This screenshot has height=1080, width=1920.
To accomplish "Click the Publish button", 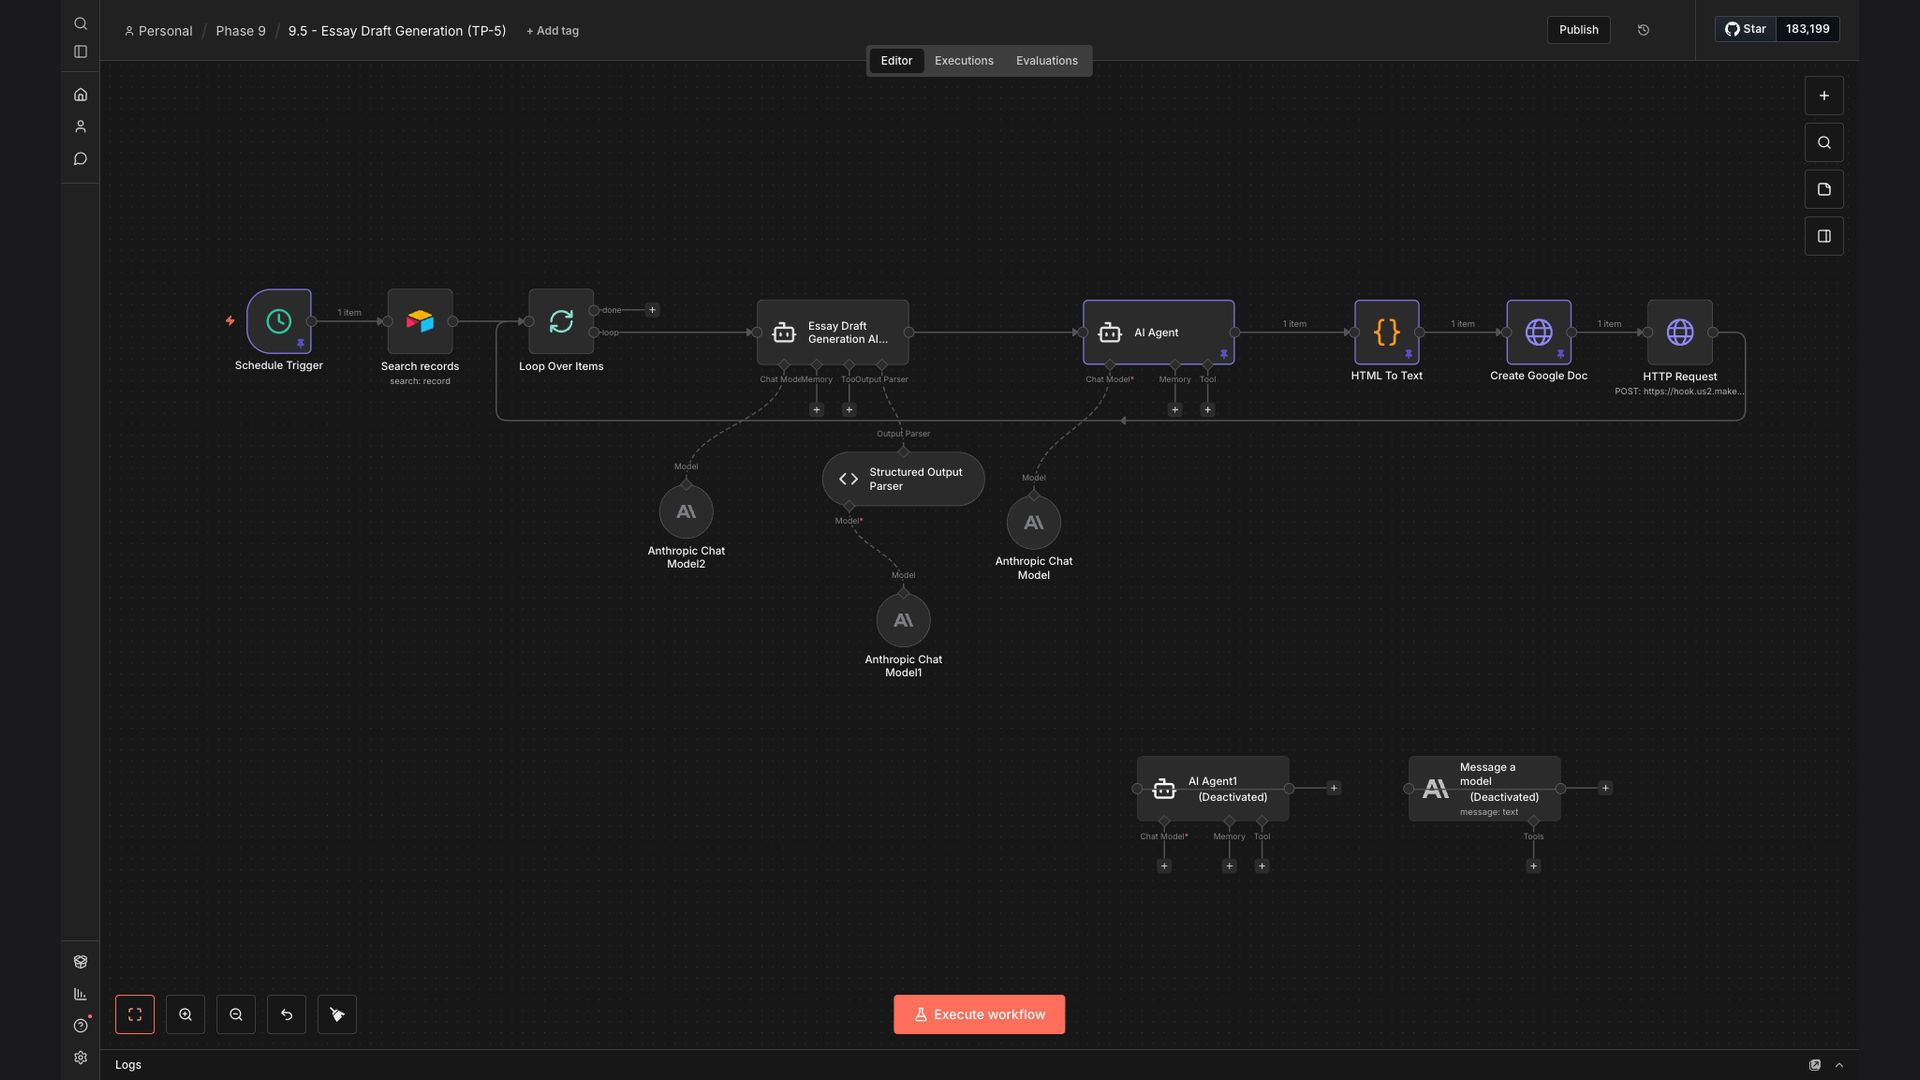I will [1578, 30].
